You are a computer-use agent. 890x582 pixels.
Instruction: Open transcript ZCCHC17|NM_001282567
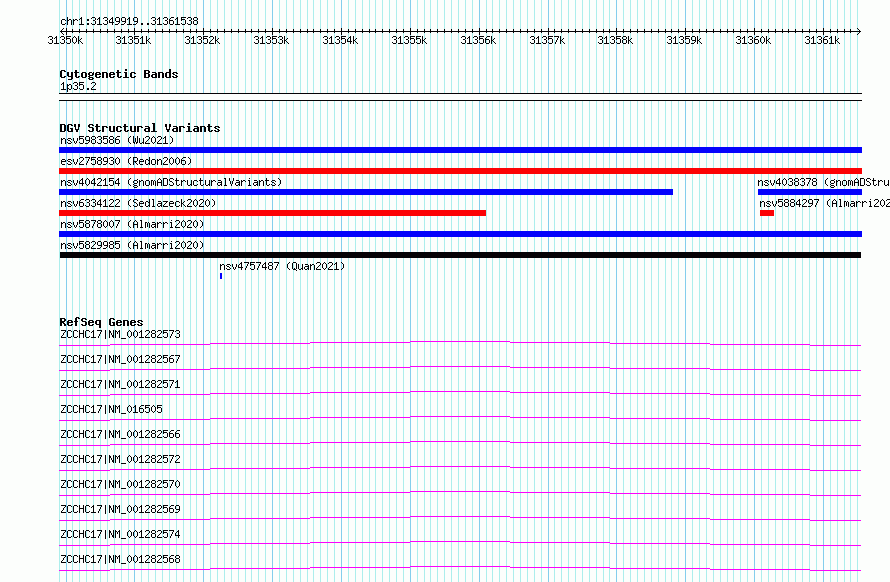[120, 359]
